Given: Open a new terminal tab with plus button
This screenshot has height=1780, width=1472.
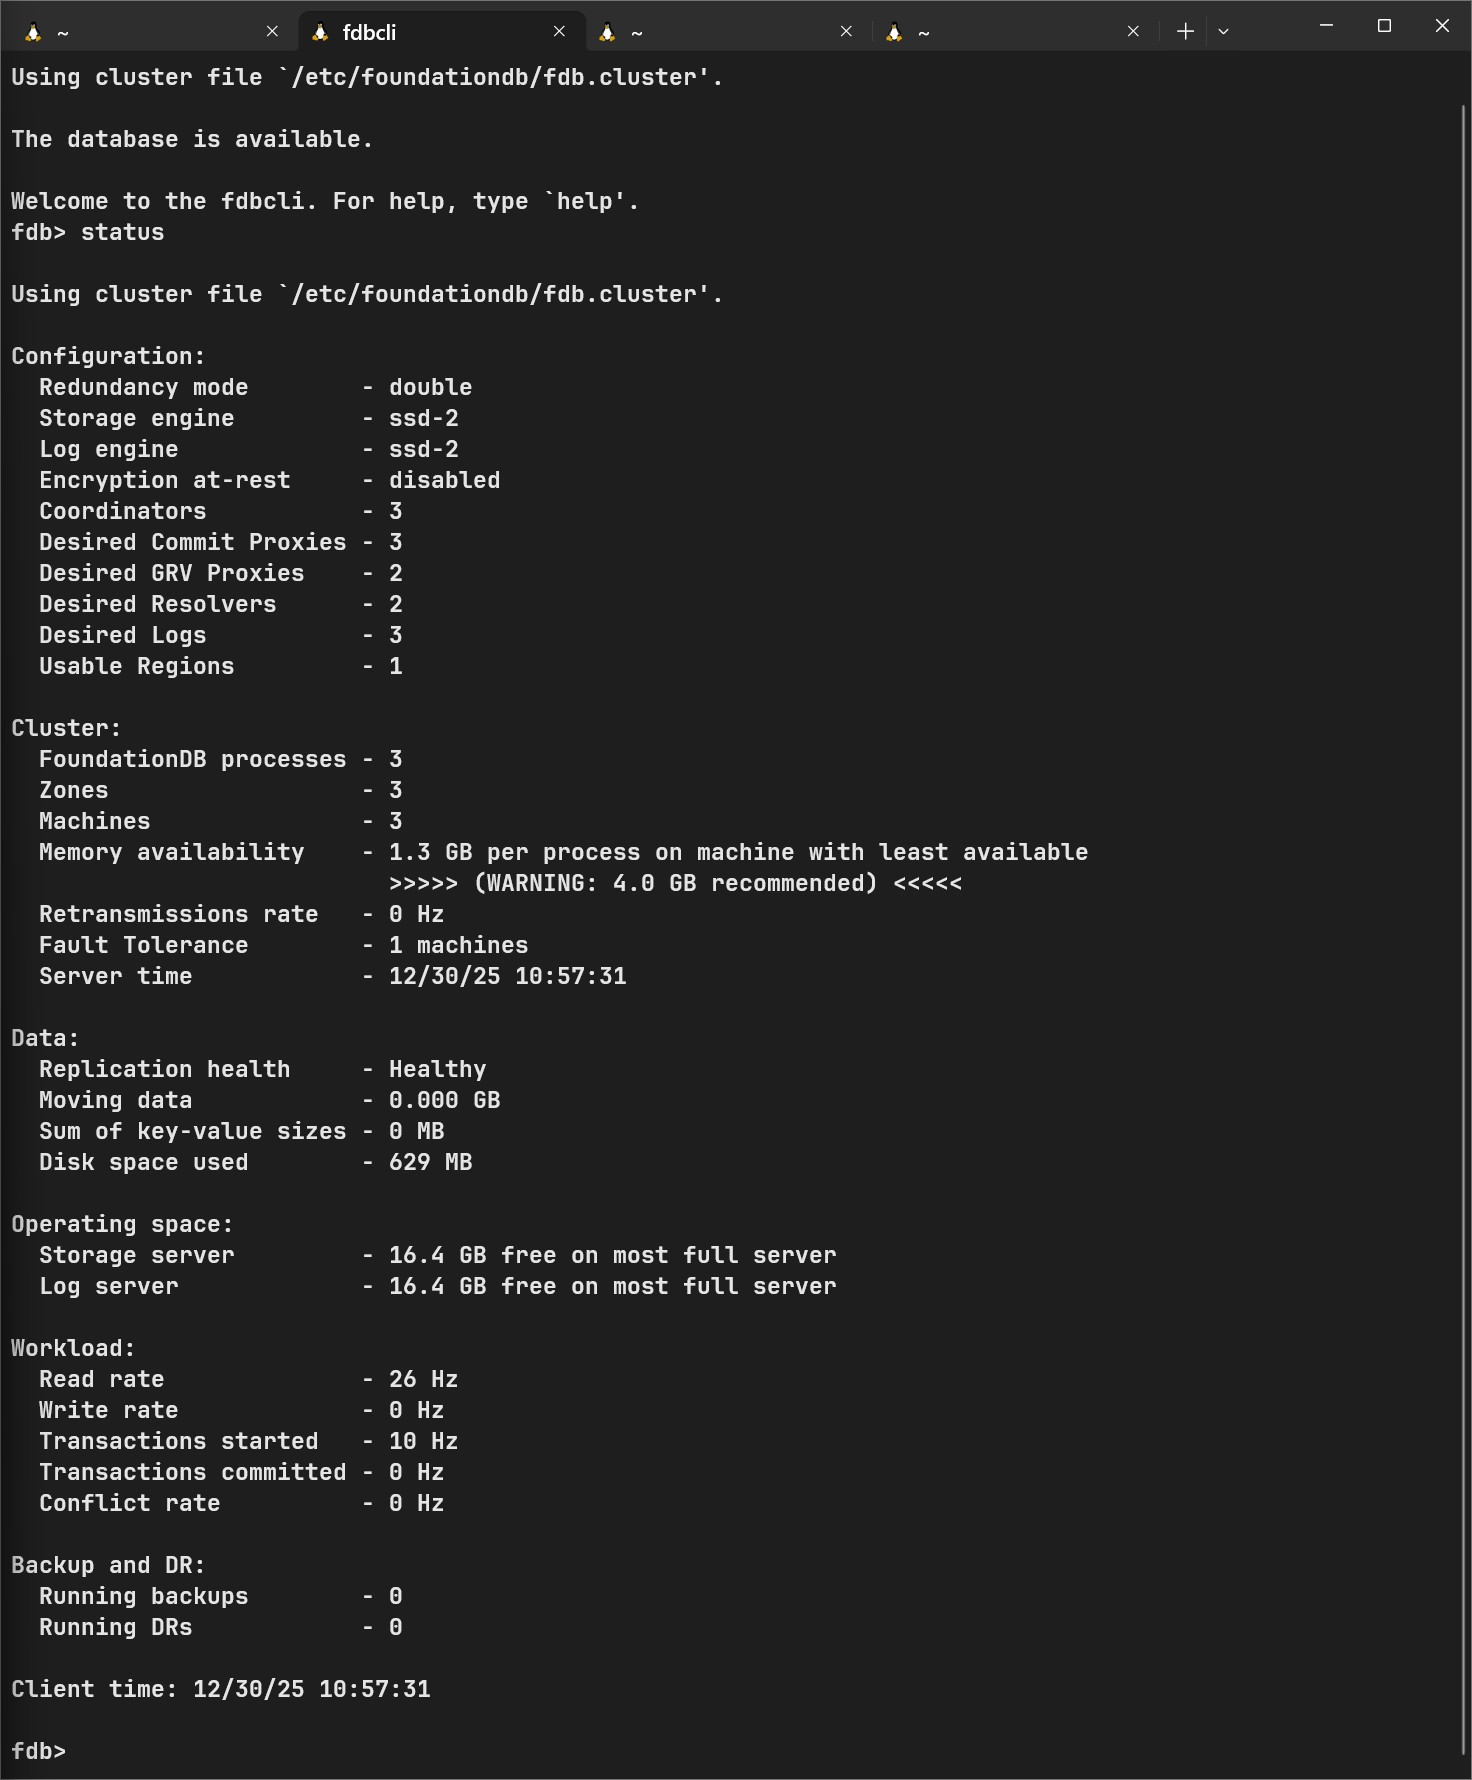Looking at the screenshot, I should click(x=1185, y=32).
